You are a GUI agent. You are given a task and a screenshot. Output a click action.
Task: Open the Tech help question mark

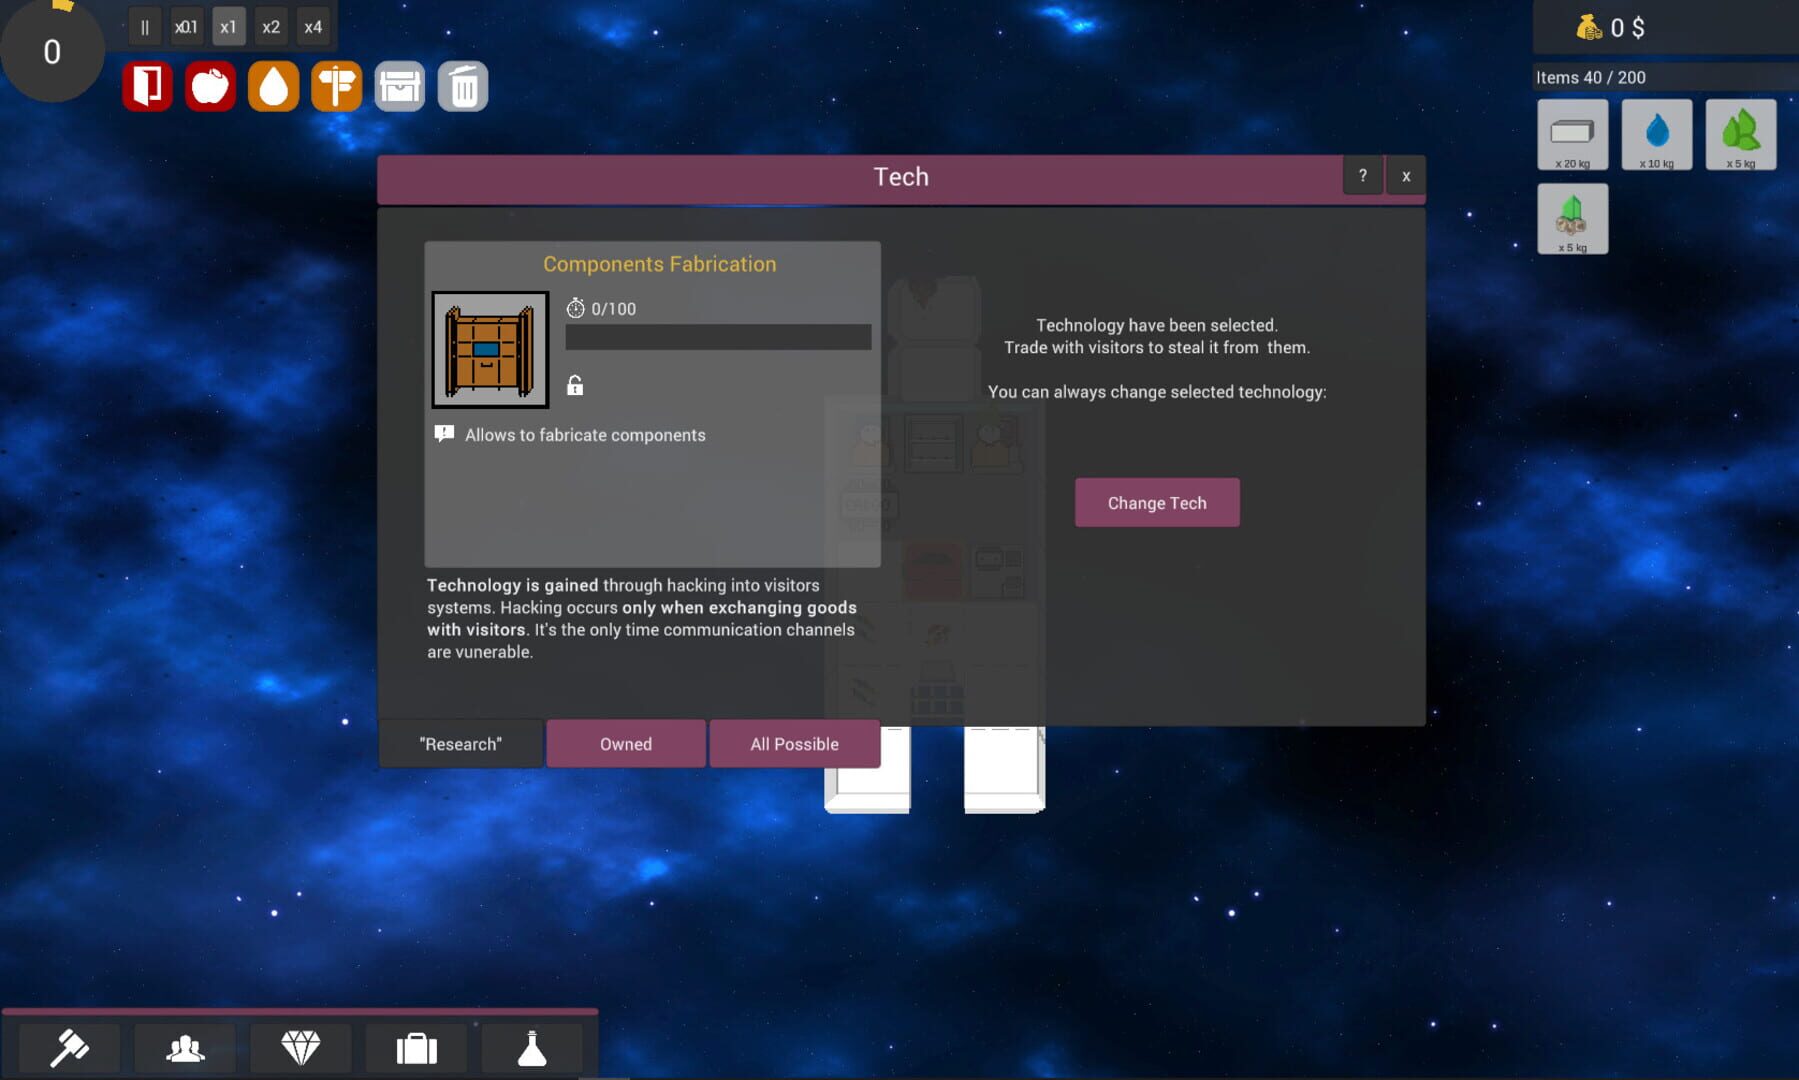(x=1362, y=175)
